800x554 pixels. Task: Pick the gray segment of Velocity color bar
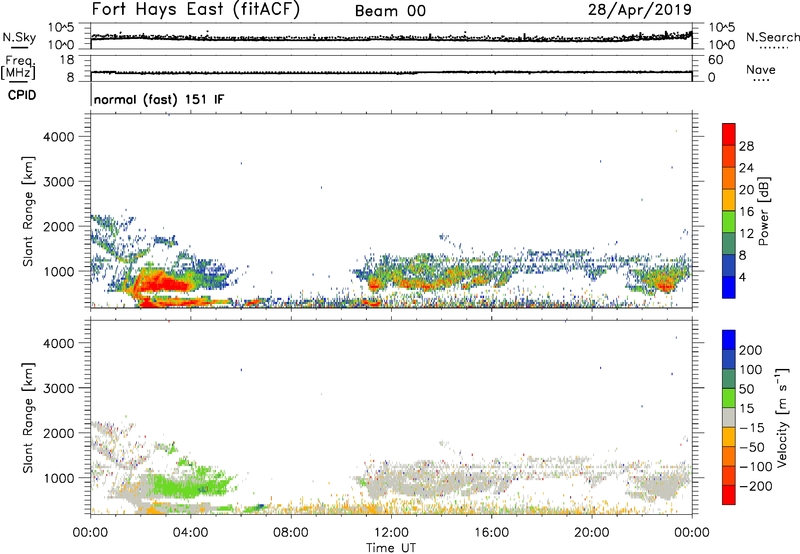click(729, 417)
